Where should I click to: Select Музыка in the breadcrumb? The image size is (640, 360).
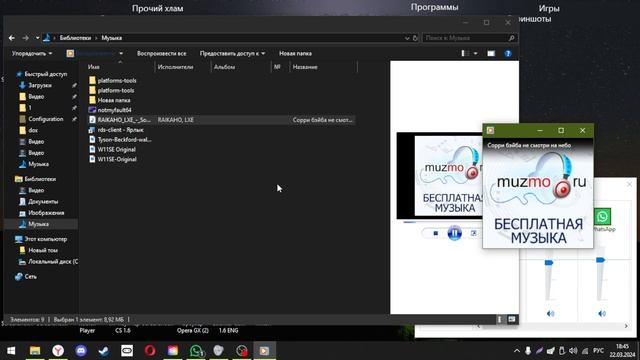pyautogui.click(x=112, y=38)
